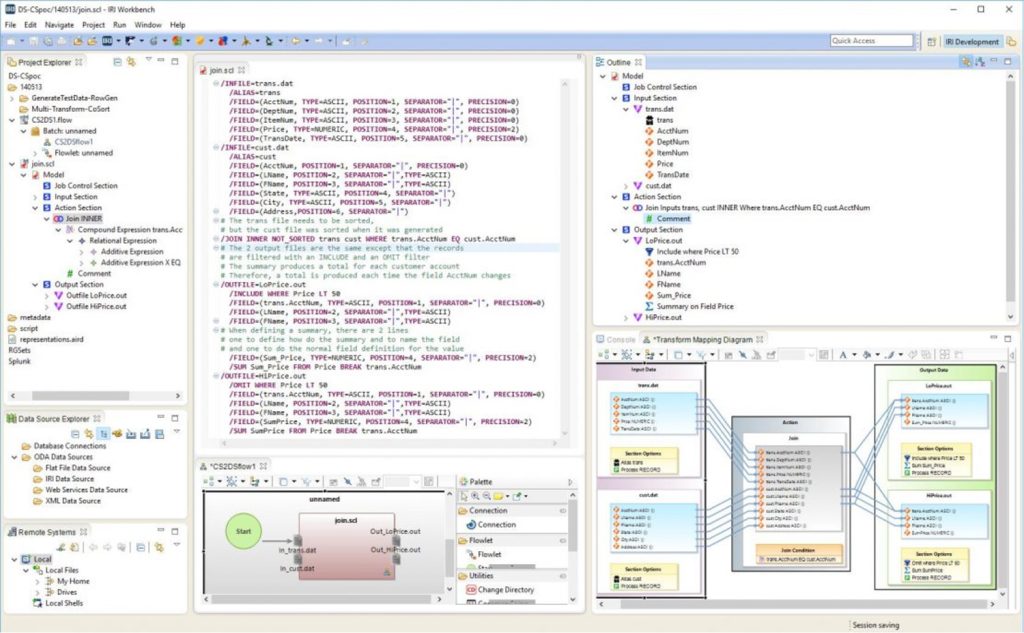The image size is (1024, 633).
Task: Click the Start node in the flow diagram
Action: pyautogui.click(x=243, y=531)
